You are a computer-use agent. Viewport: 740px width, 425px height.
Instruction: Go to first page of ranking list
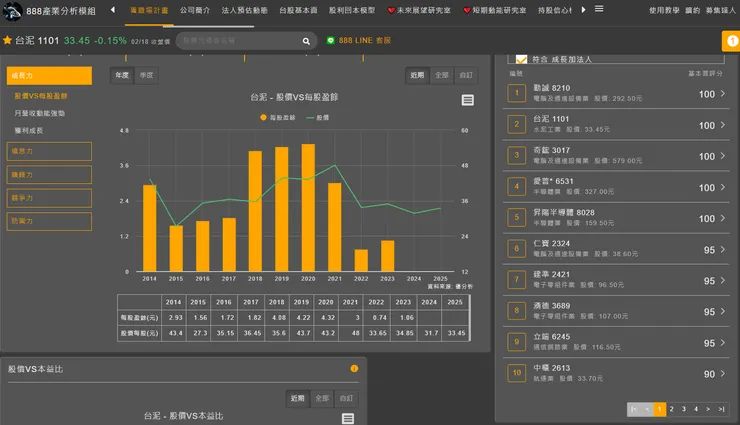coord(633,409)
